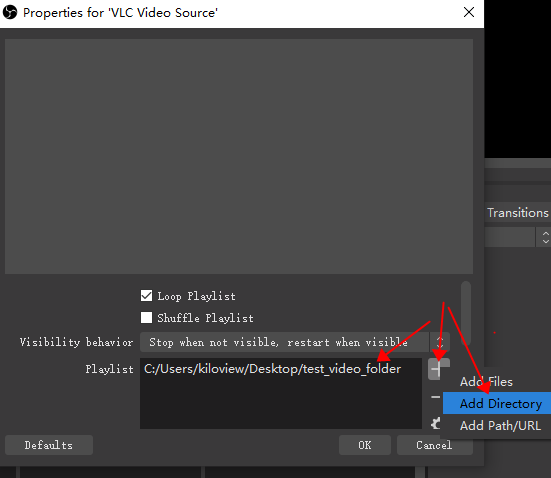Click the Cancel button
Viewport: 551px width, 478px height.
pyautogui.click(x=434, y=445)
